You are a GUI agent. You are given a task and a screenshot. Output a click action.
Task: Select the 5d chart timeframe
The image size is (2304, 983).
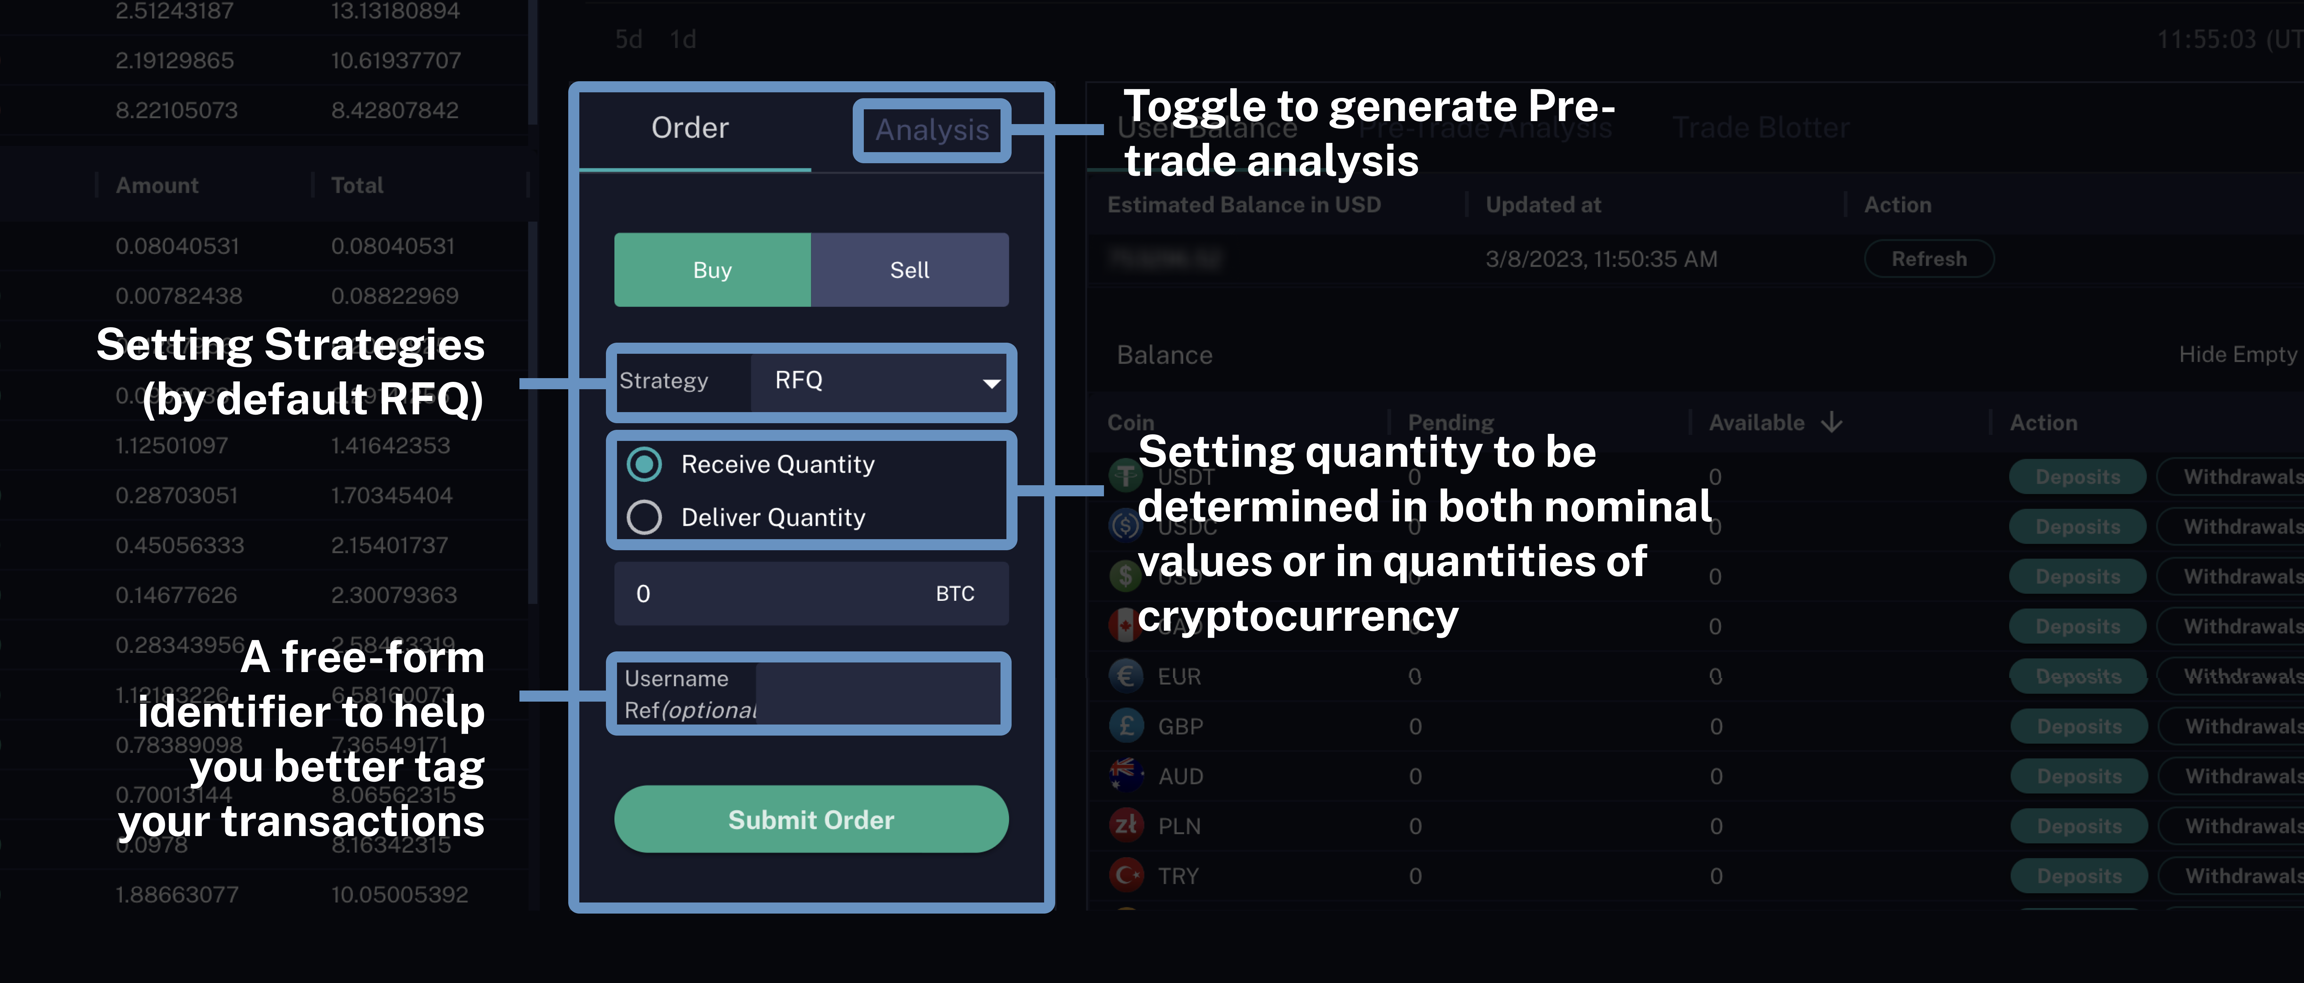pyautogui.click(x=628, y=39)
